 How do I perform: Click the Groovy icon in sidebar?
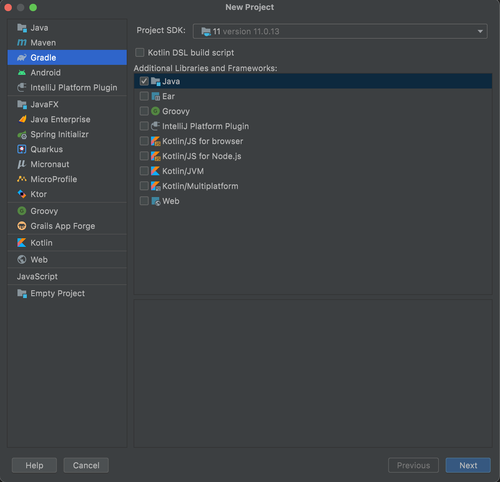22,211
